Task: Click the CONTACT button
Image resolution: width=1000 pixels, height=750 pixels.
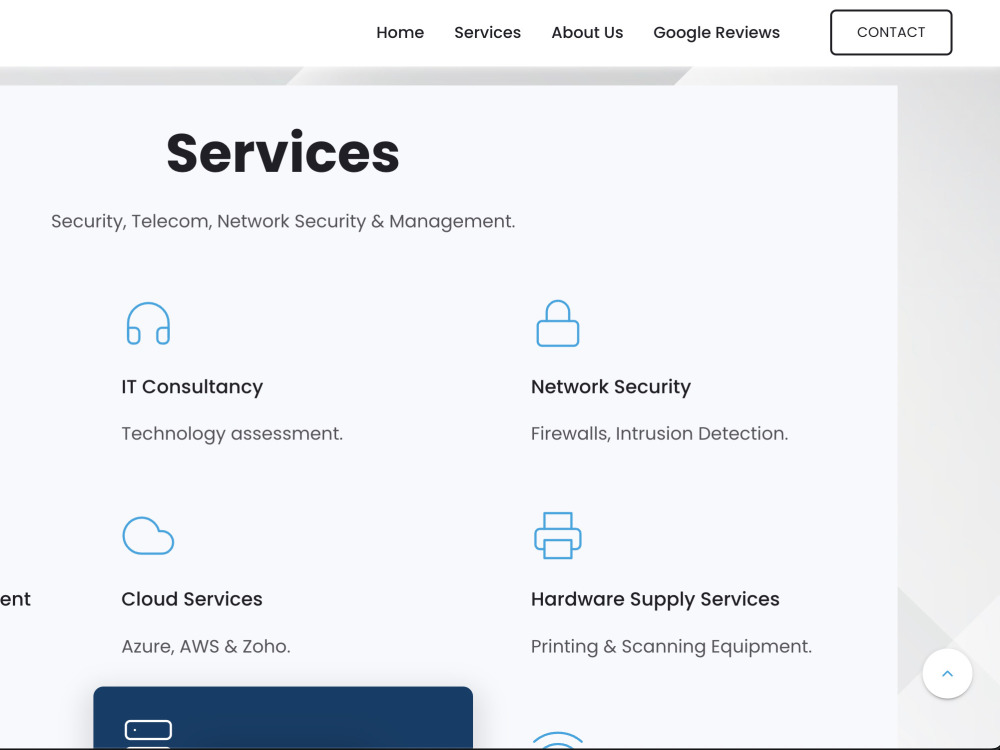Action: [891, 33]
